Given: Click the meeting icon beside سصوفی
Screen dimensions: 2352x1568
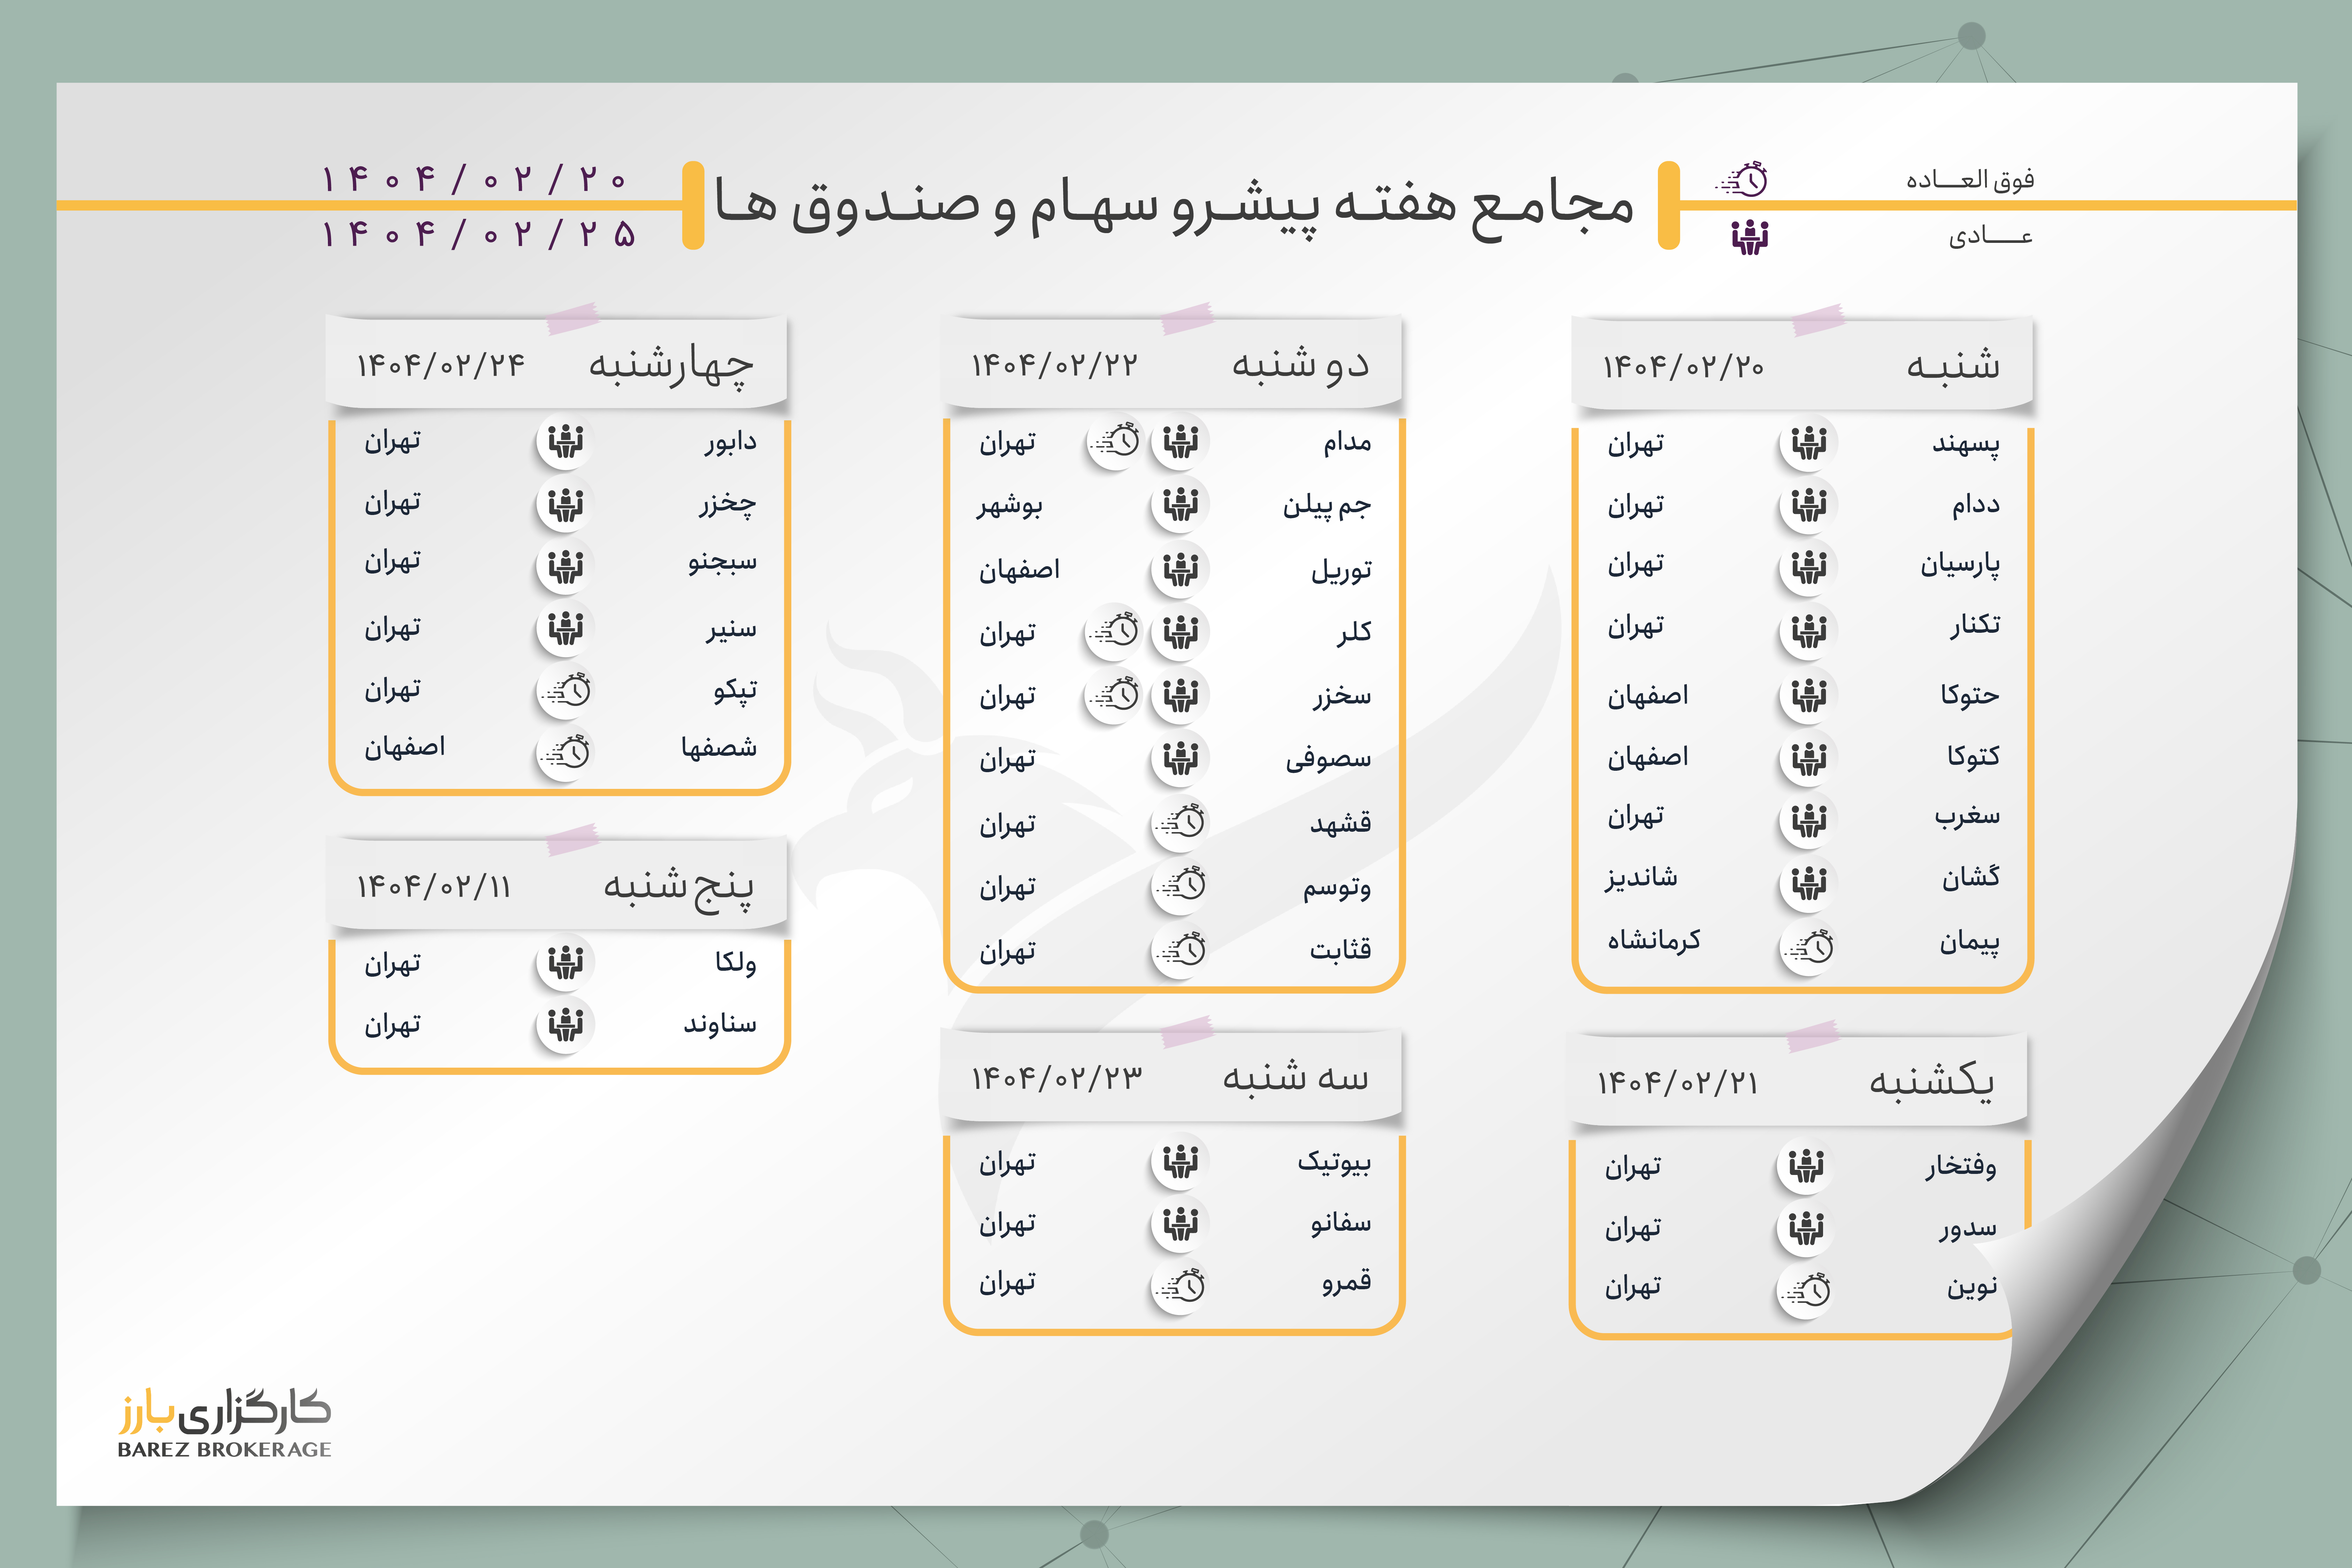Looking at the screenshot, I should point(1180,758).
